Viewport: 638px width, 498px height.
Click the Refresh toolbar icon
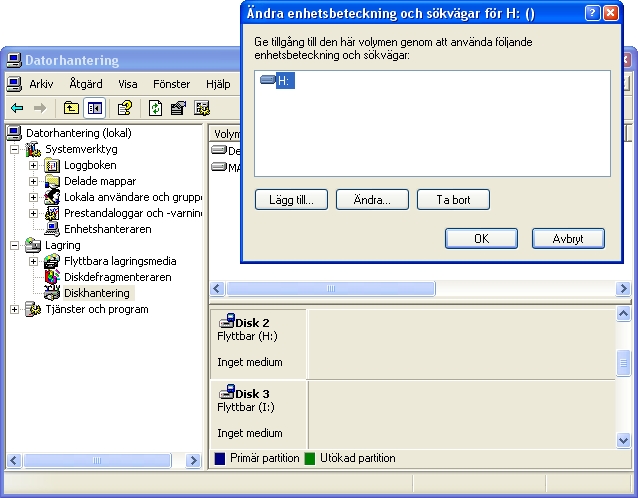point(155,108)
